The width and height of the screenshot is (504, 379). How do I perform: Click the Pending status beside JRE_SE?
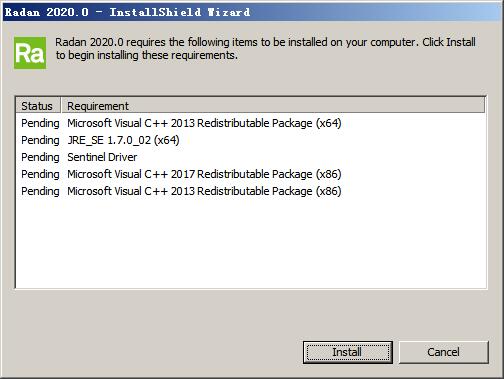40,140
